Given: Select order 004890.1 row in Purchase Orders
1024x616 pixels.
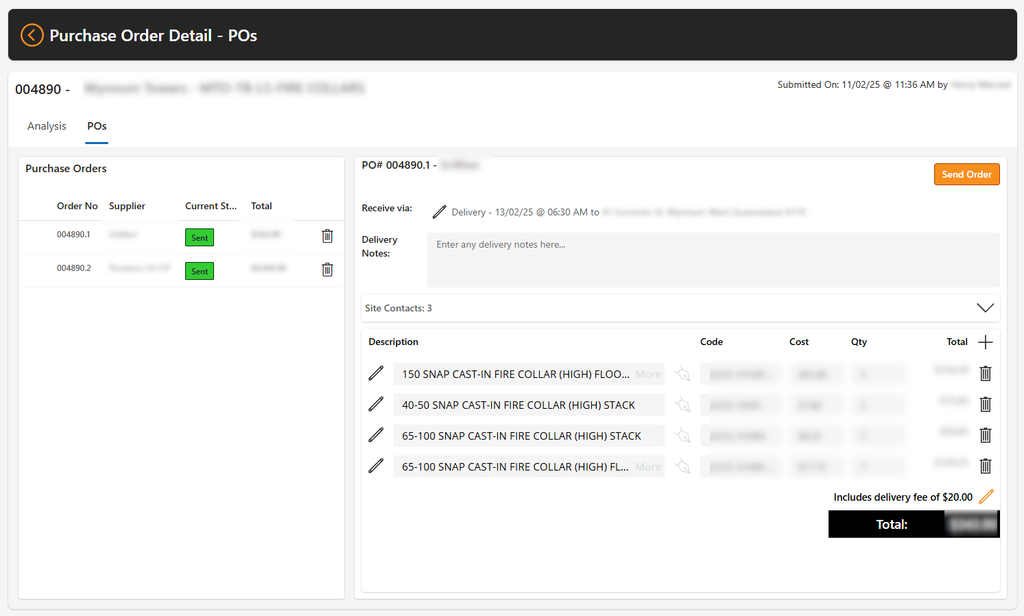Looking at the screenshot, I should click(x=181, y=236).
